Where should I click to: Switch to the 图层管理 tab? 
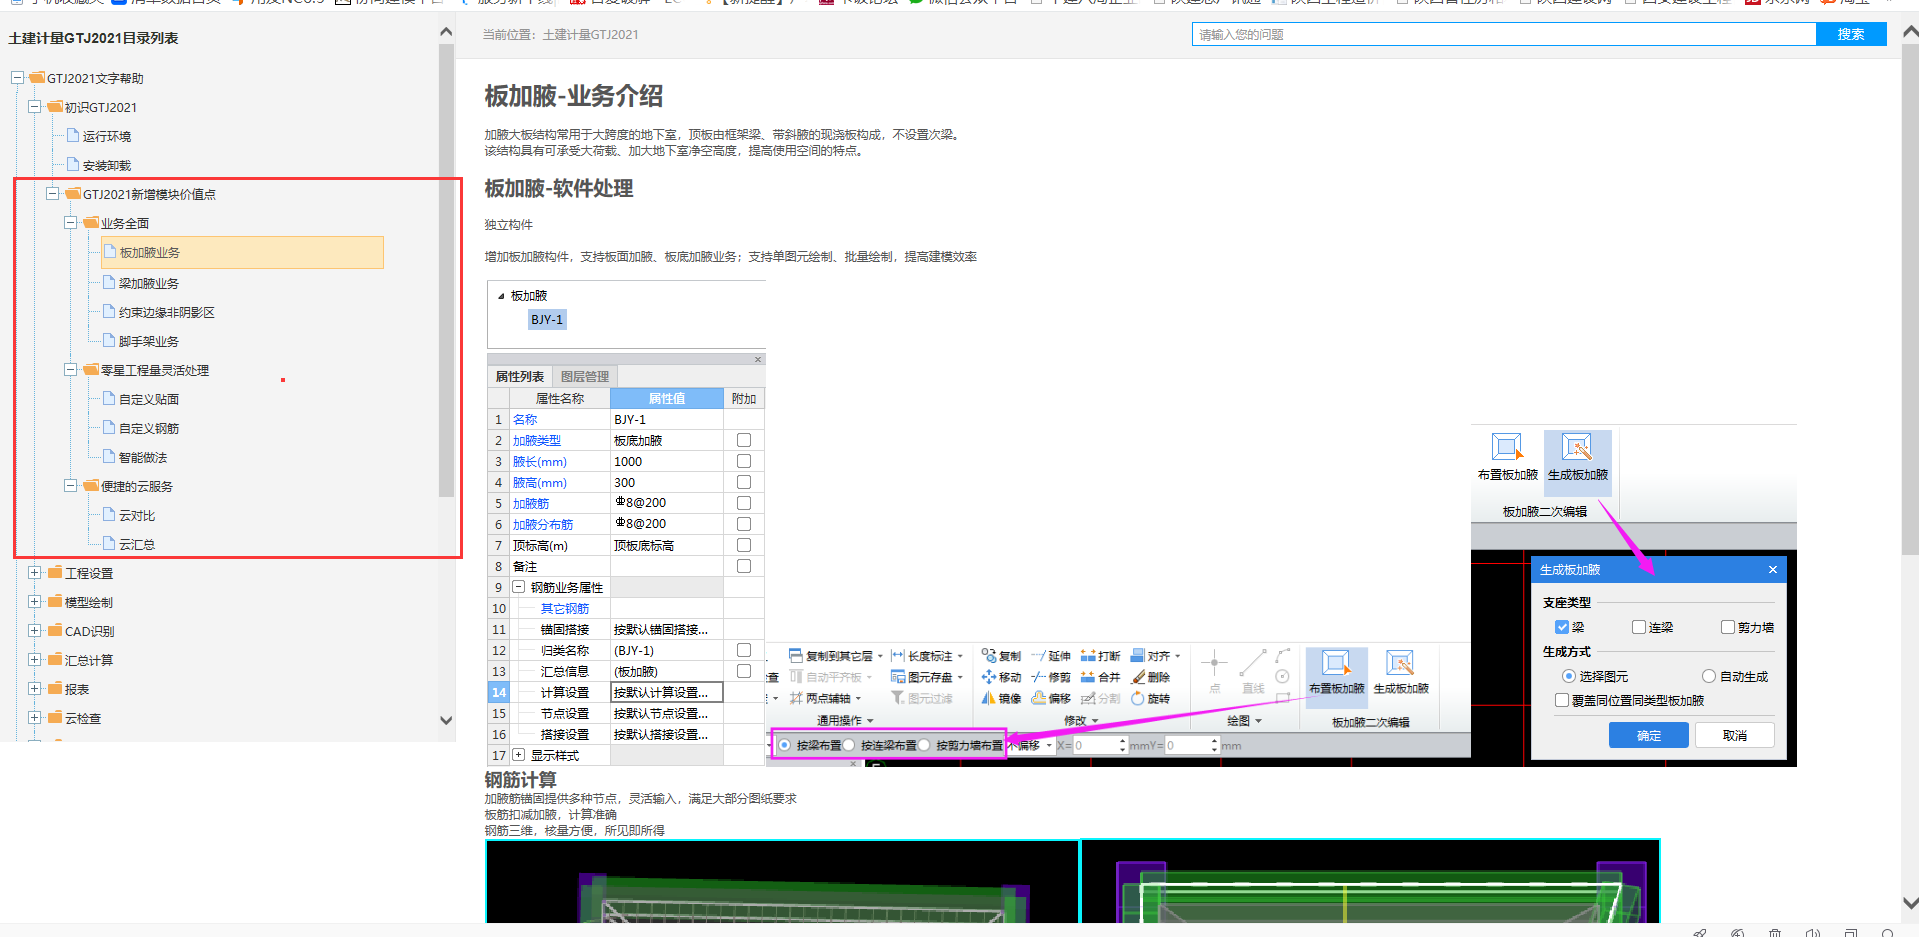pyautogui.click(x=585, y=376)
